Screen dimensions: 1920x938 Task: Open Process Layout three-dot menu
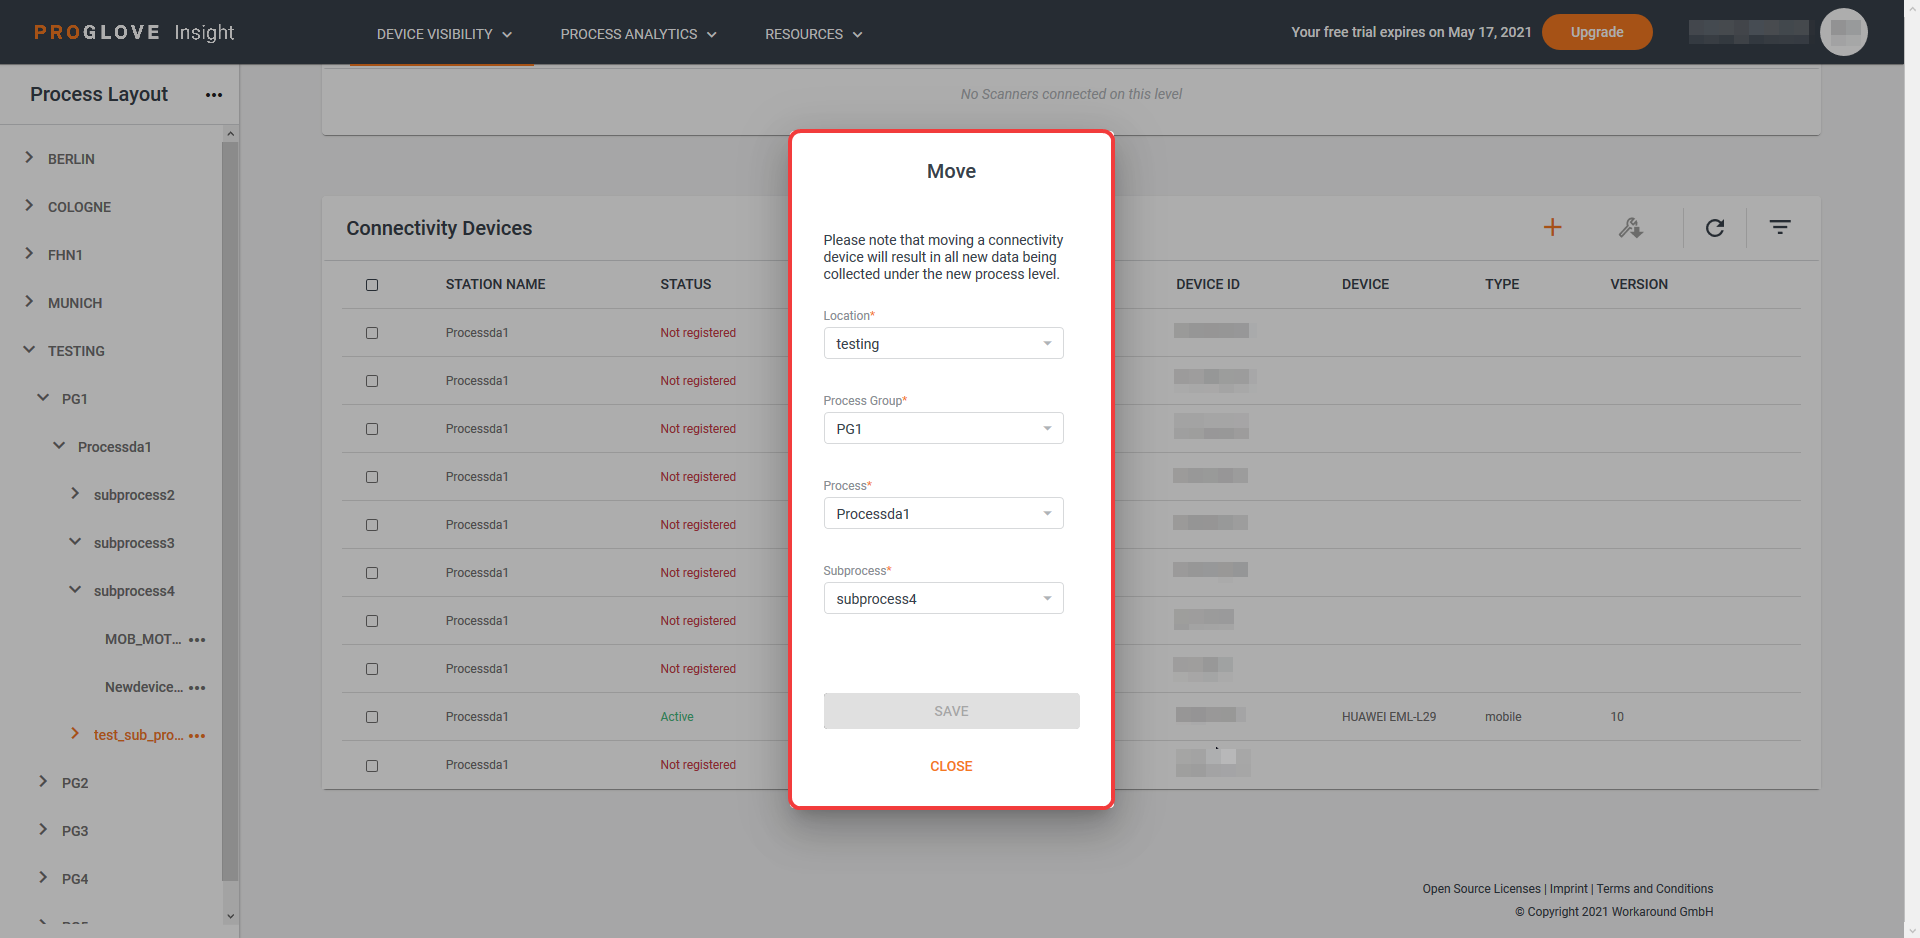(214, 95)
